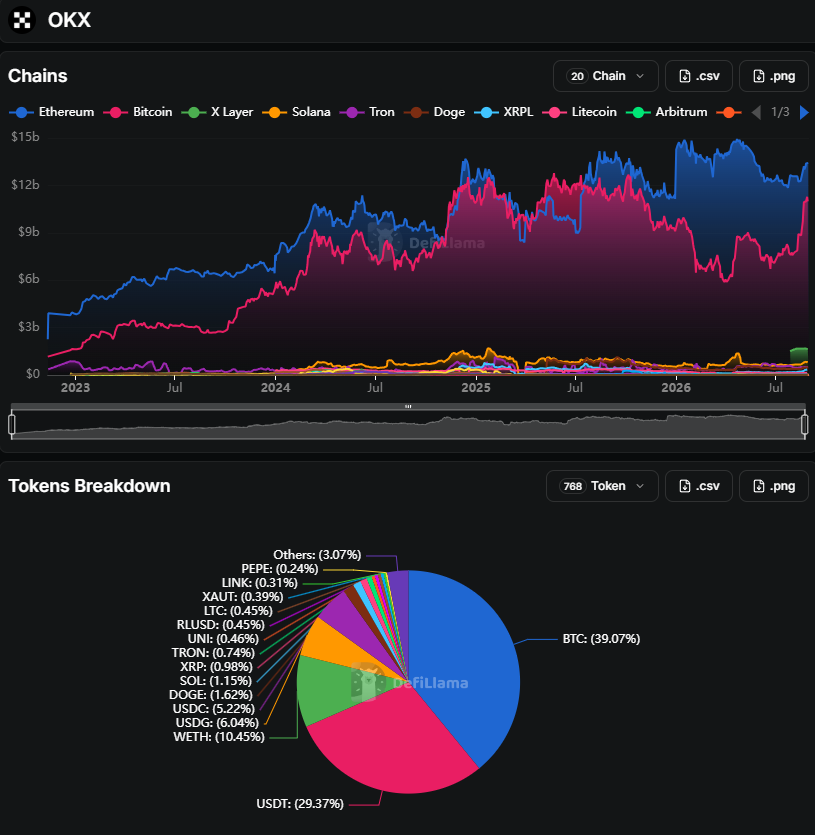This screenshot has height=835, width=815.
Task: Download Tokens Breakdown as .png
Action: [x=774, y=486]
